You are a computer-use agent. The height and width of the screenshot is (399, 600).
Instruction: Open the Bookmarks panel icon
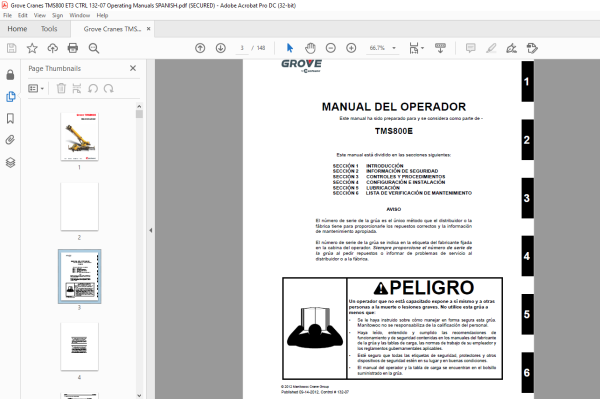pos(10,119)
